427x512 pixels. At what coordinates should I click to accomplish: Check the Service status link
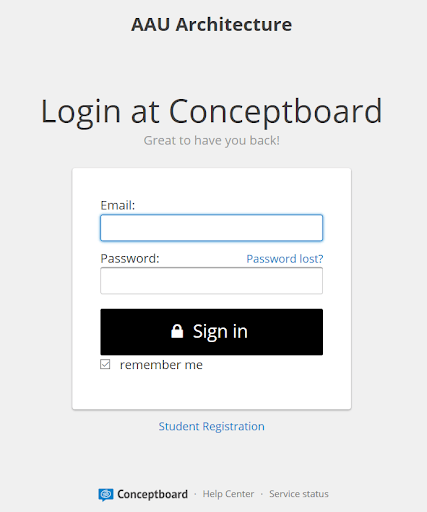299,494
